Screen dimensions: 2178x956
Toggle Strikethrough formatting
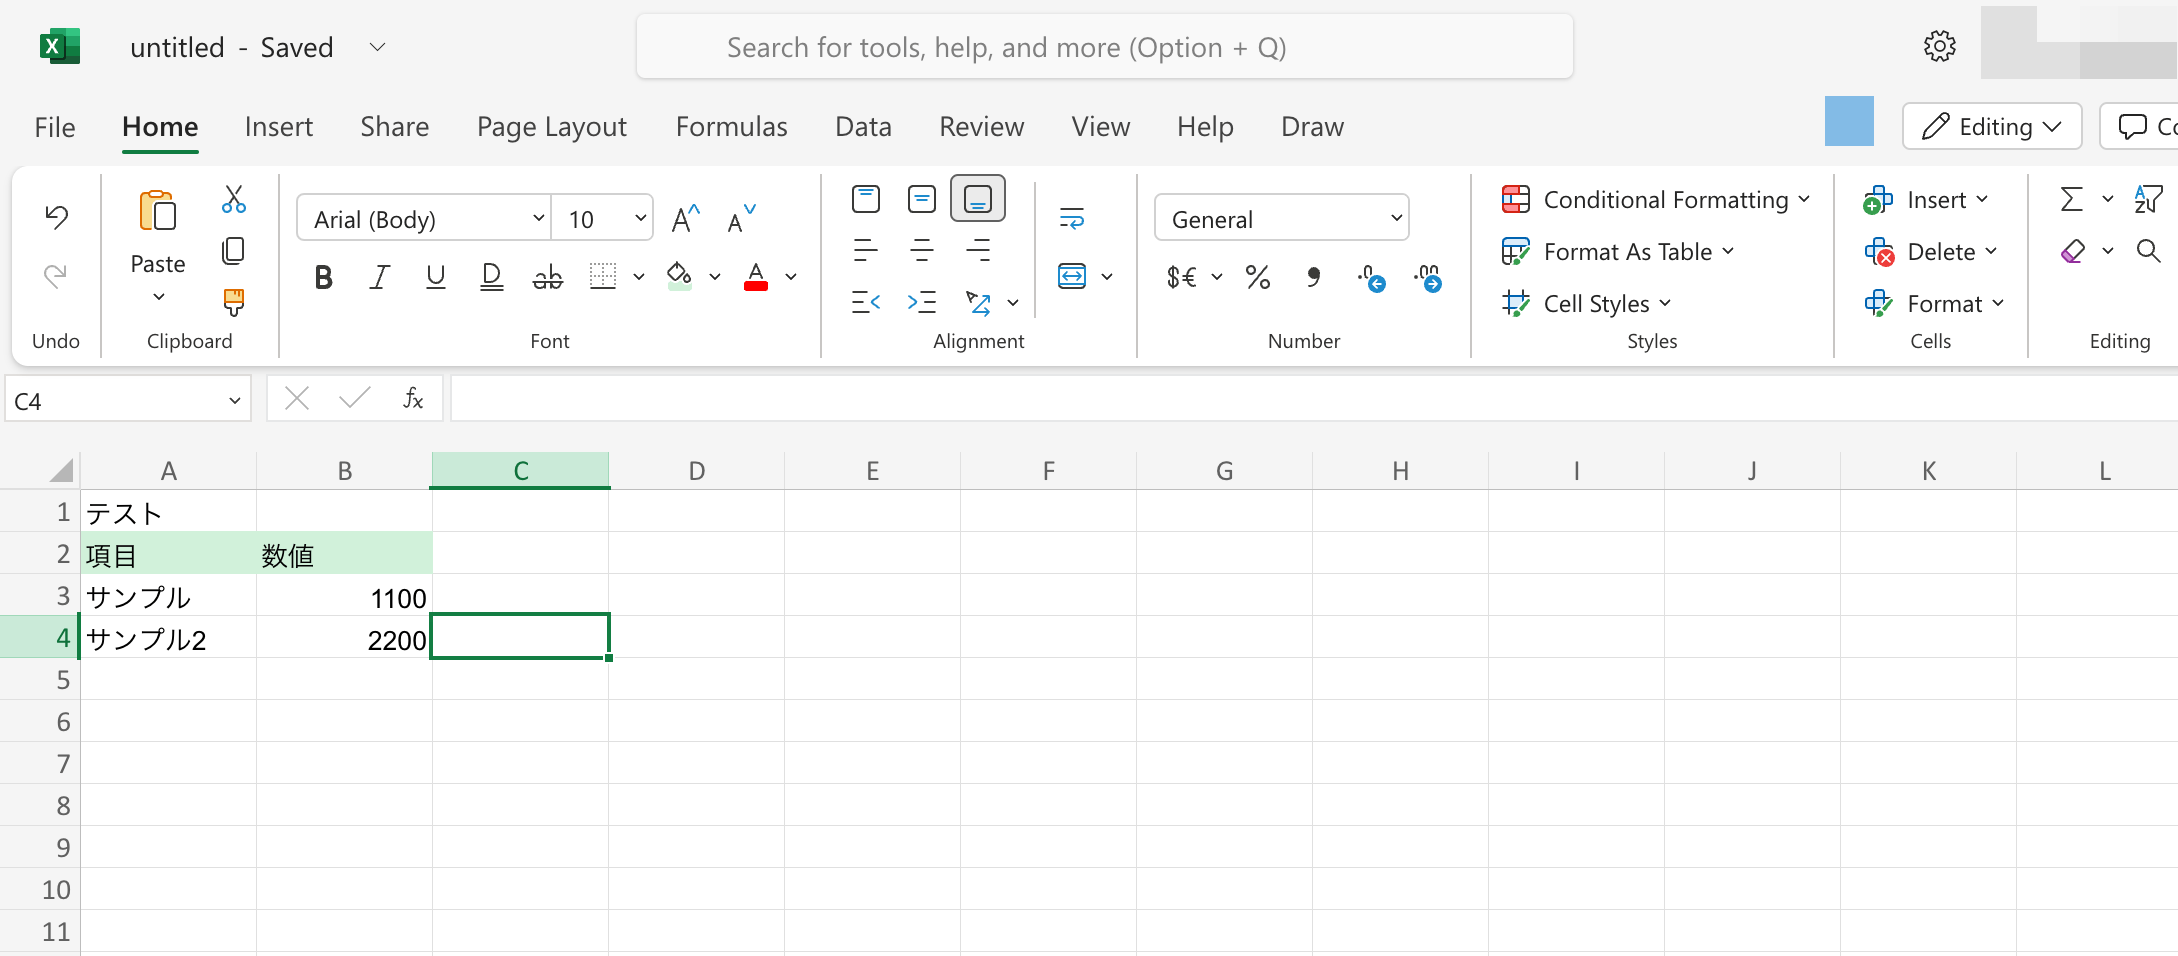point(547,277)
